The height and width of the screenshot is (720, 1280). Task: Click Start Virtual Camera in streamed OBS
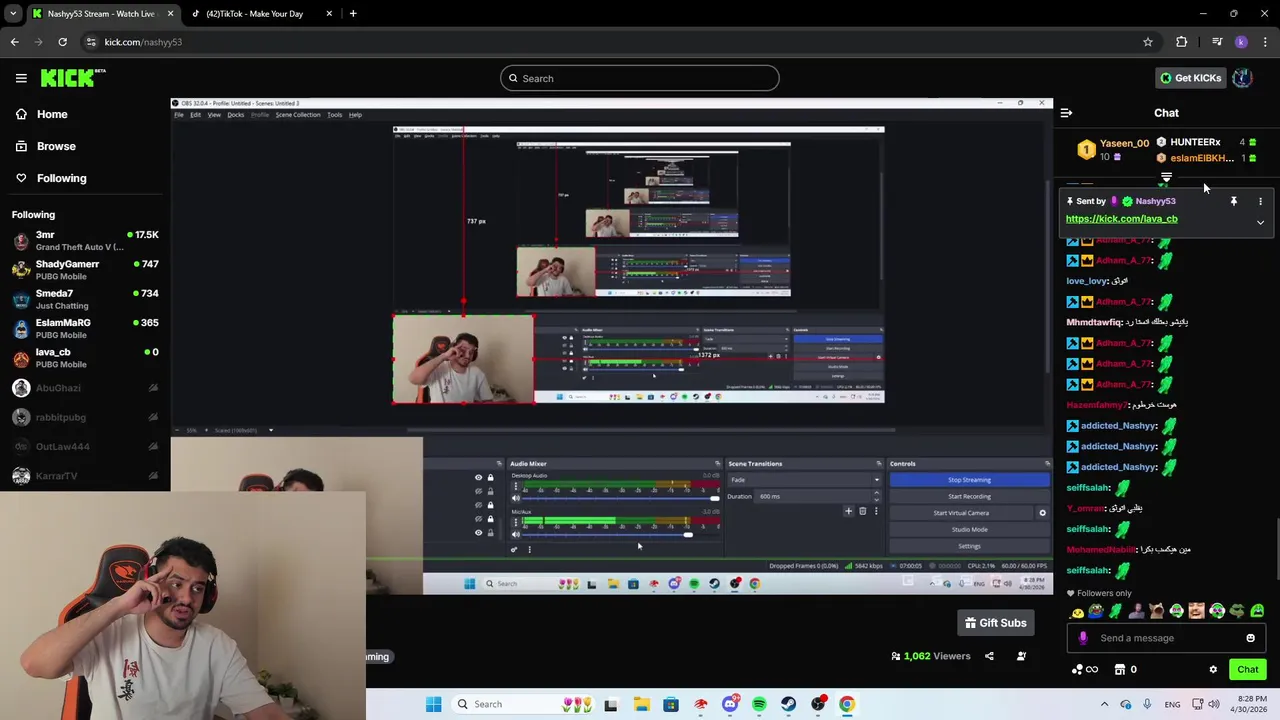[x=961, y=513]
